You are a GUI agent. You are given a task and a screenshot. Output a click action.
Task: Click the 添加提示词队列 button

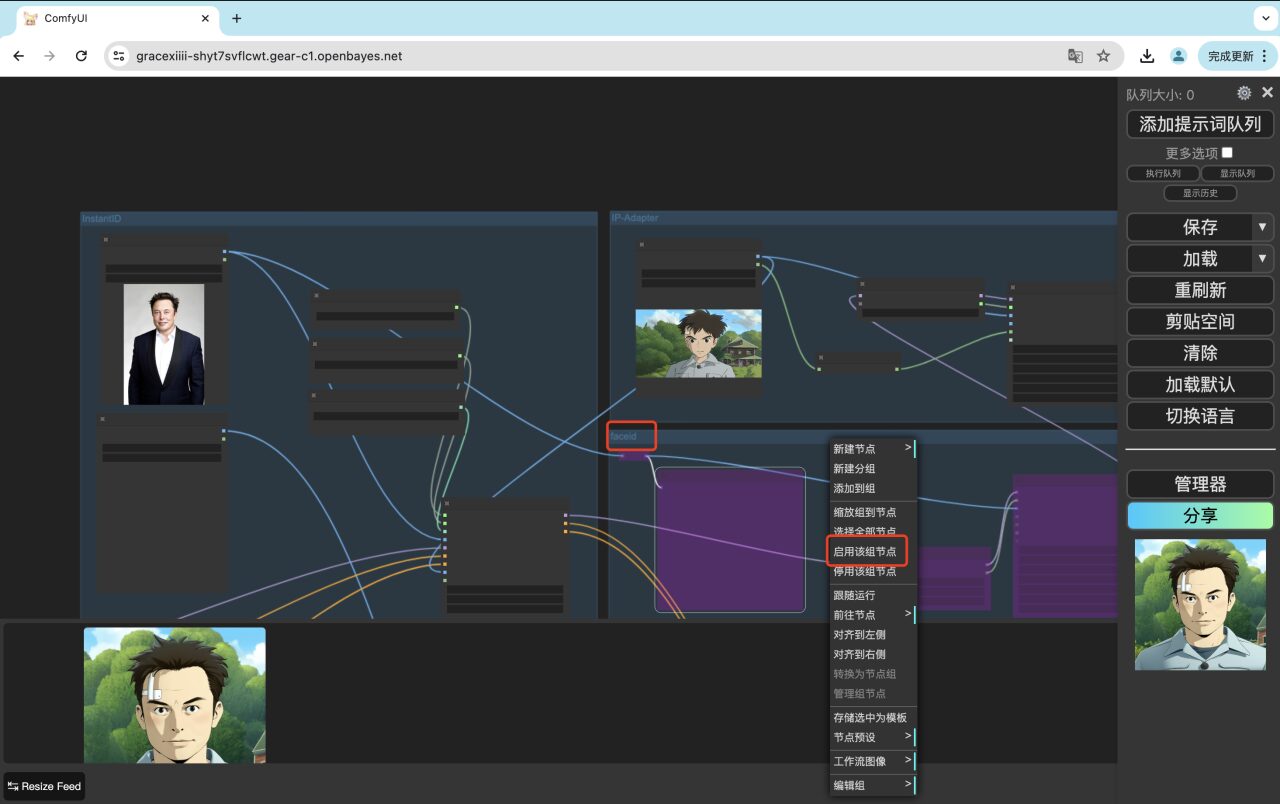pos(1200,124)
